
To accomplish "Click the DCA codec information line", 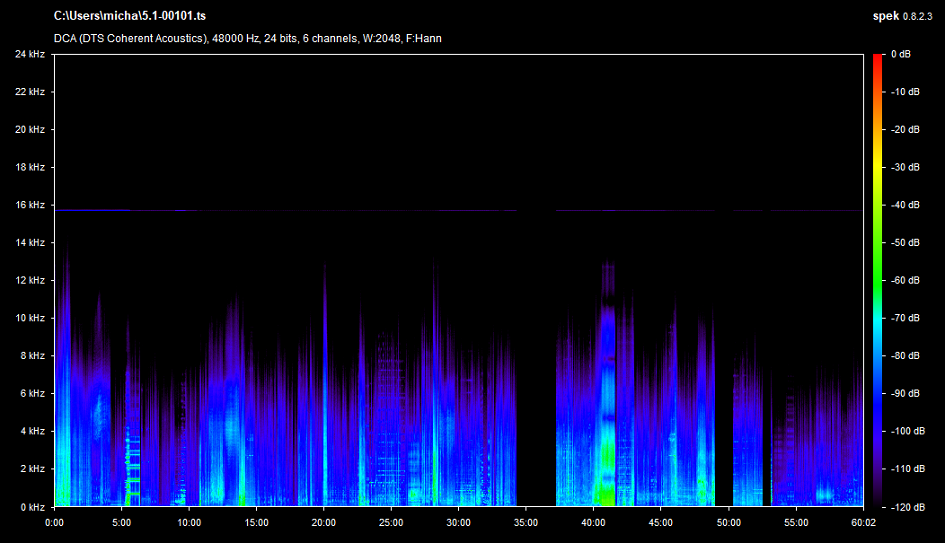I will coord(248,38).
